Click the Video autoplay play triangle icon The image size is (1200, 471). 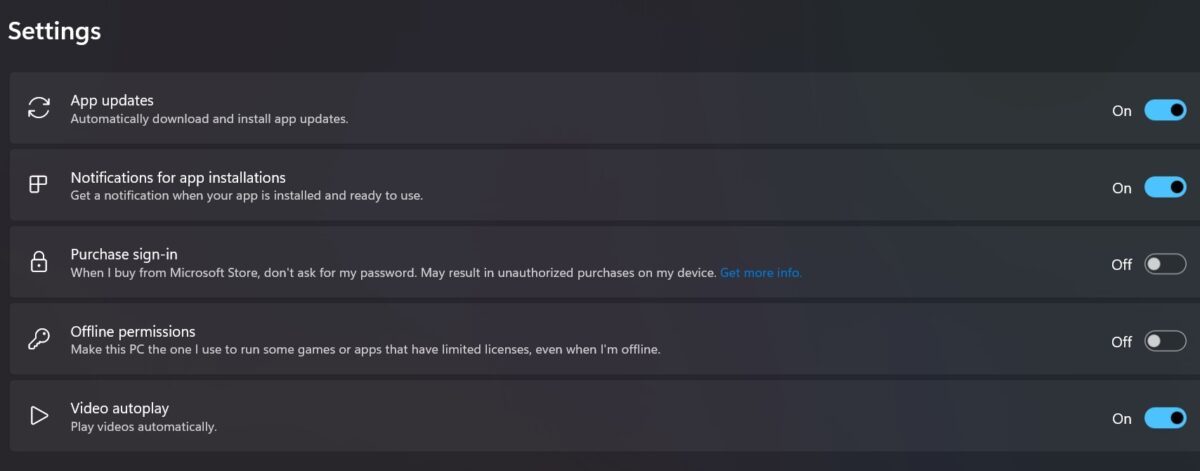[38, 416]
